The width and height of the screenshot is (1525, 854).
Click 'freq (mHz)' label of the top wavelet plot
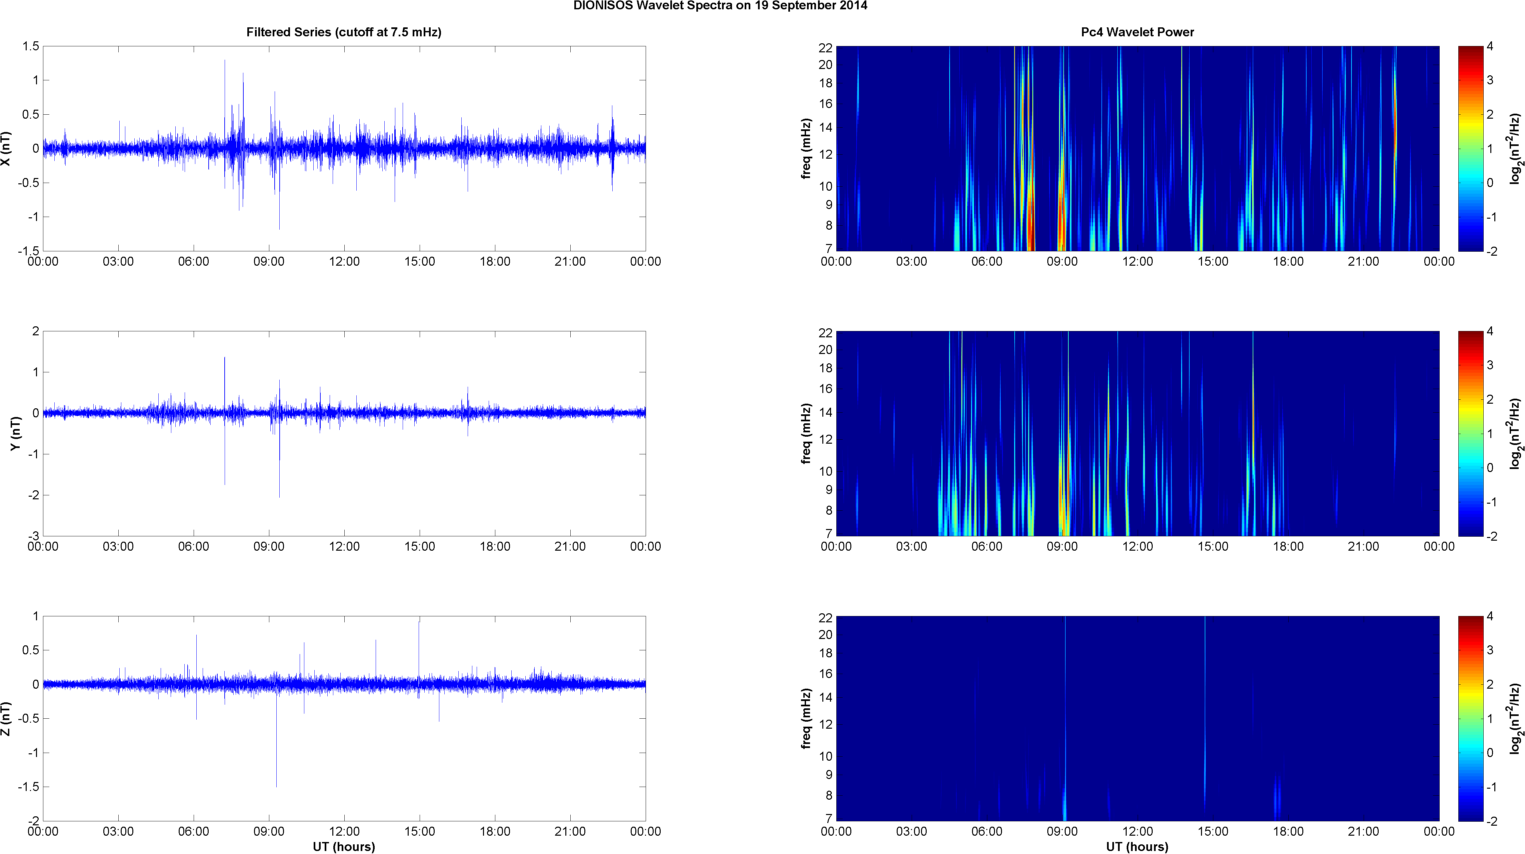805,148
